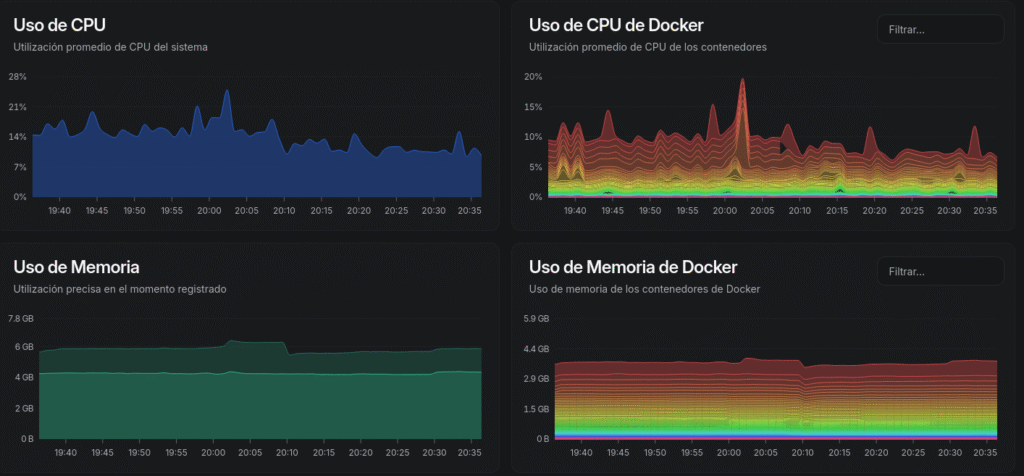Click the 7.8 GB axis label on Memoria chart
This screenshot has height=476, width=1024.
[x=21, y=318]
